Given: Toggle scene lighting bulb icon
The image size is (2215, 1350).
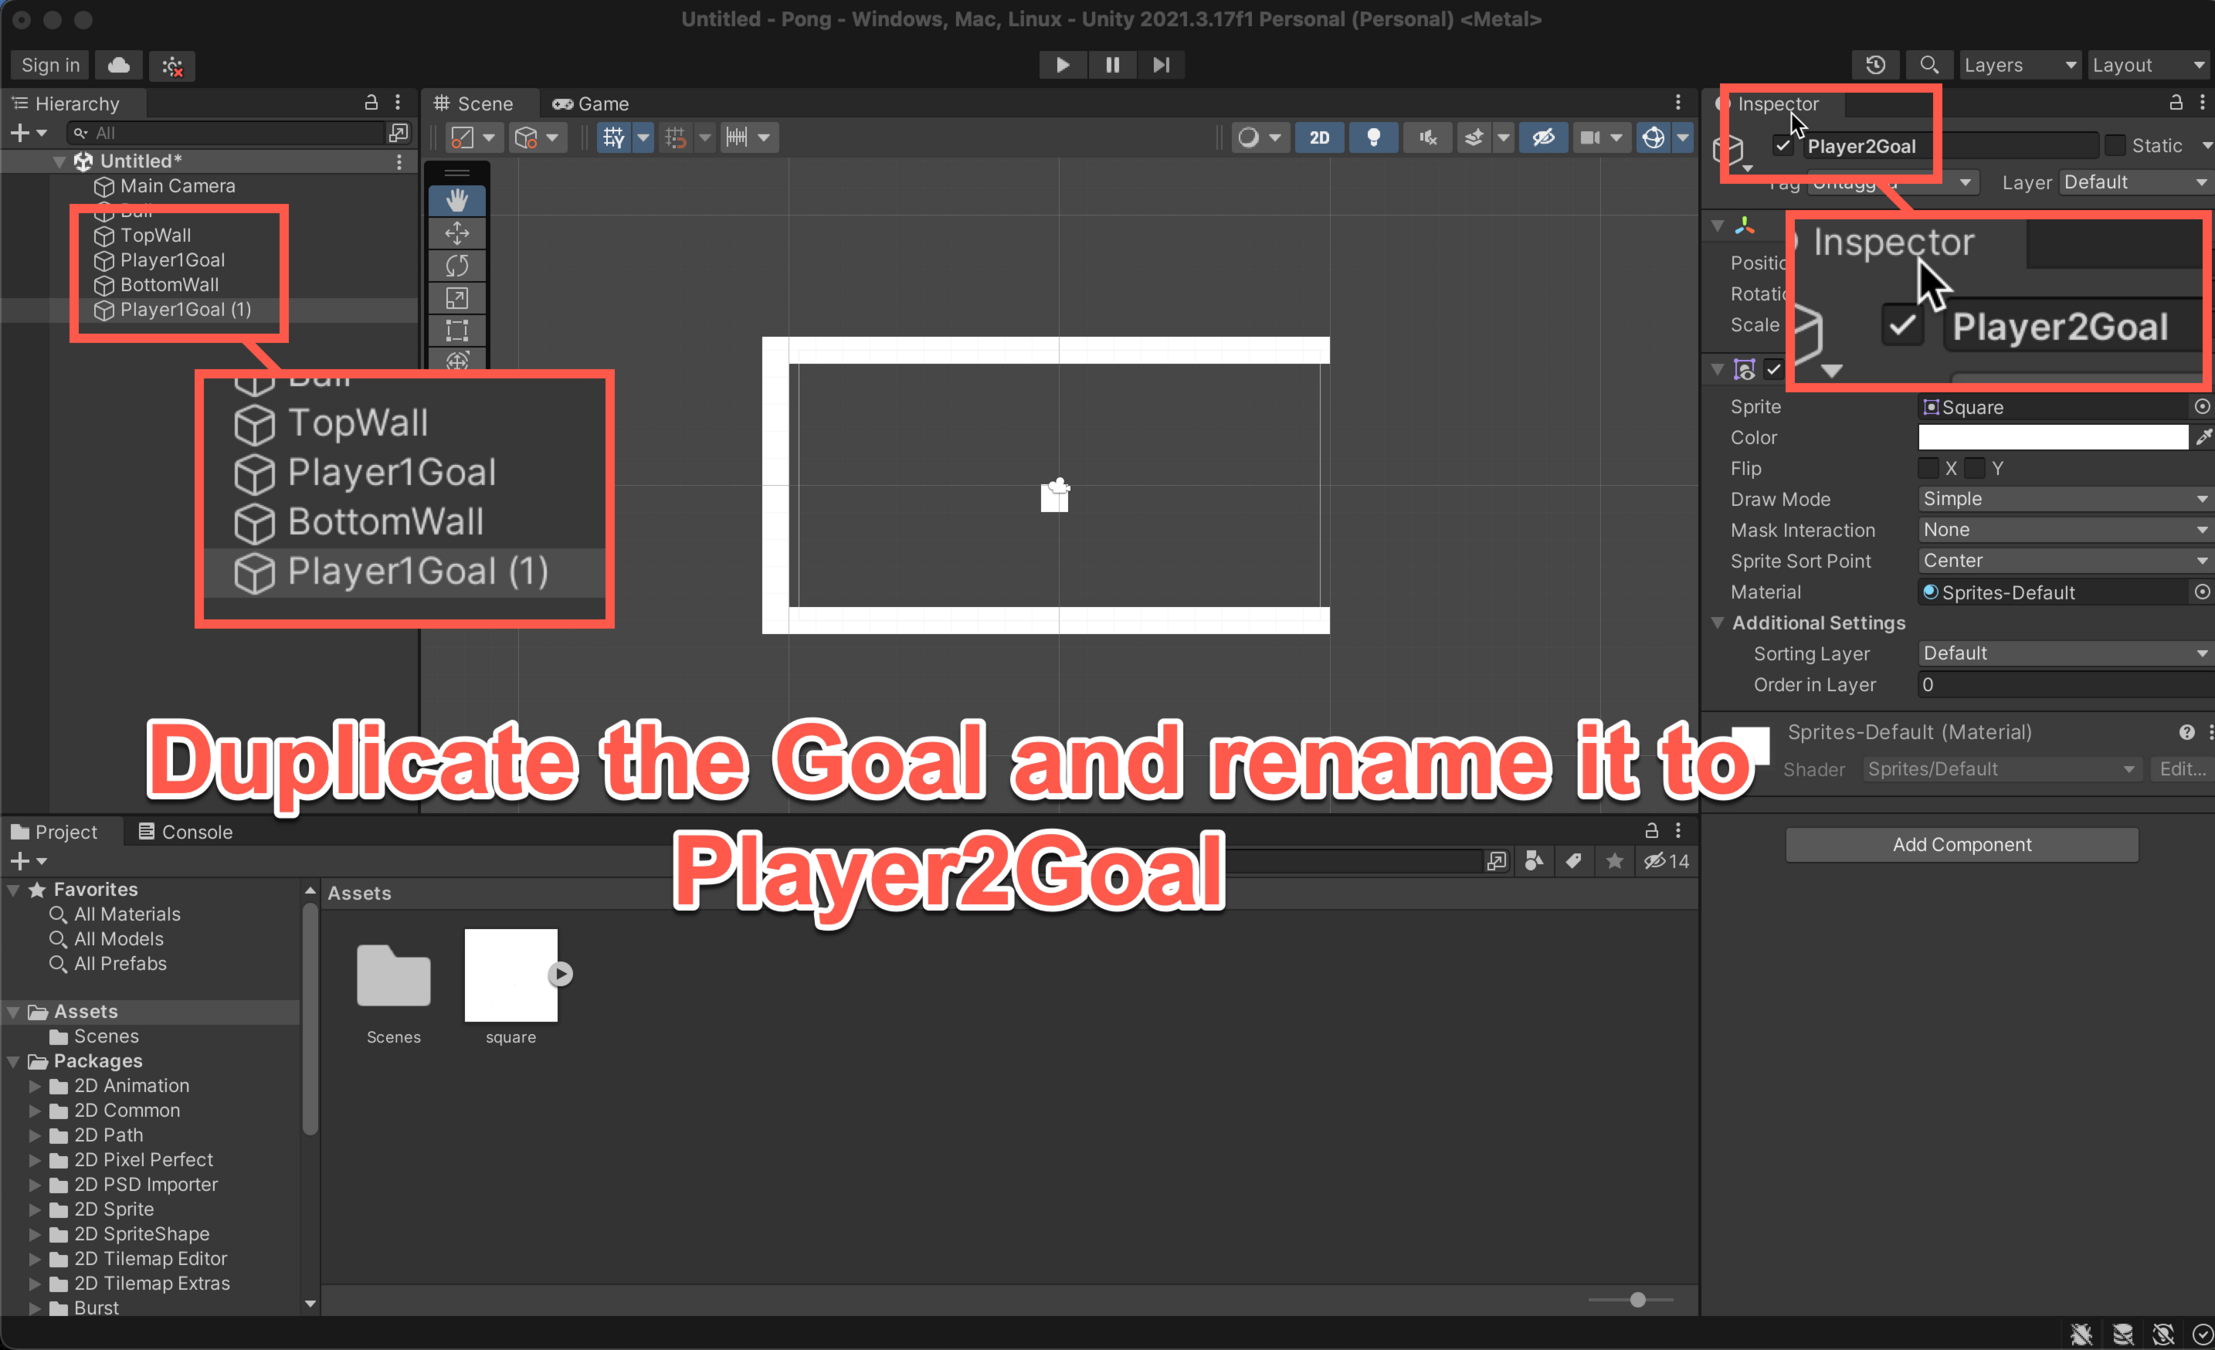Looking at the screenshot, I should (x=1373, y=137).
